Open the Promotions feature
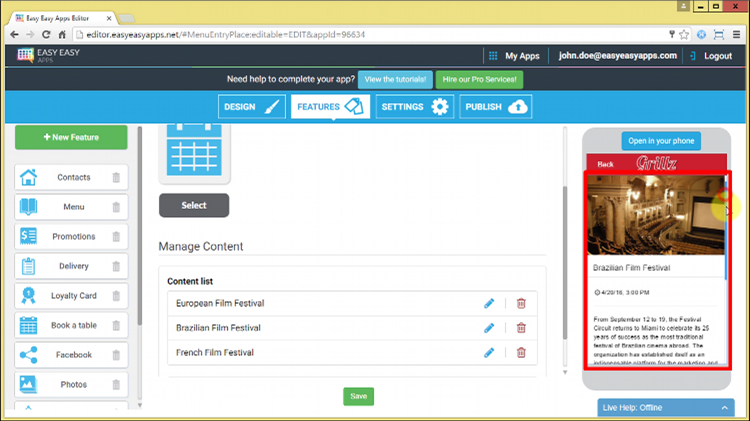This screenshot has height=421, width=750. click(x=71, y=237)
